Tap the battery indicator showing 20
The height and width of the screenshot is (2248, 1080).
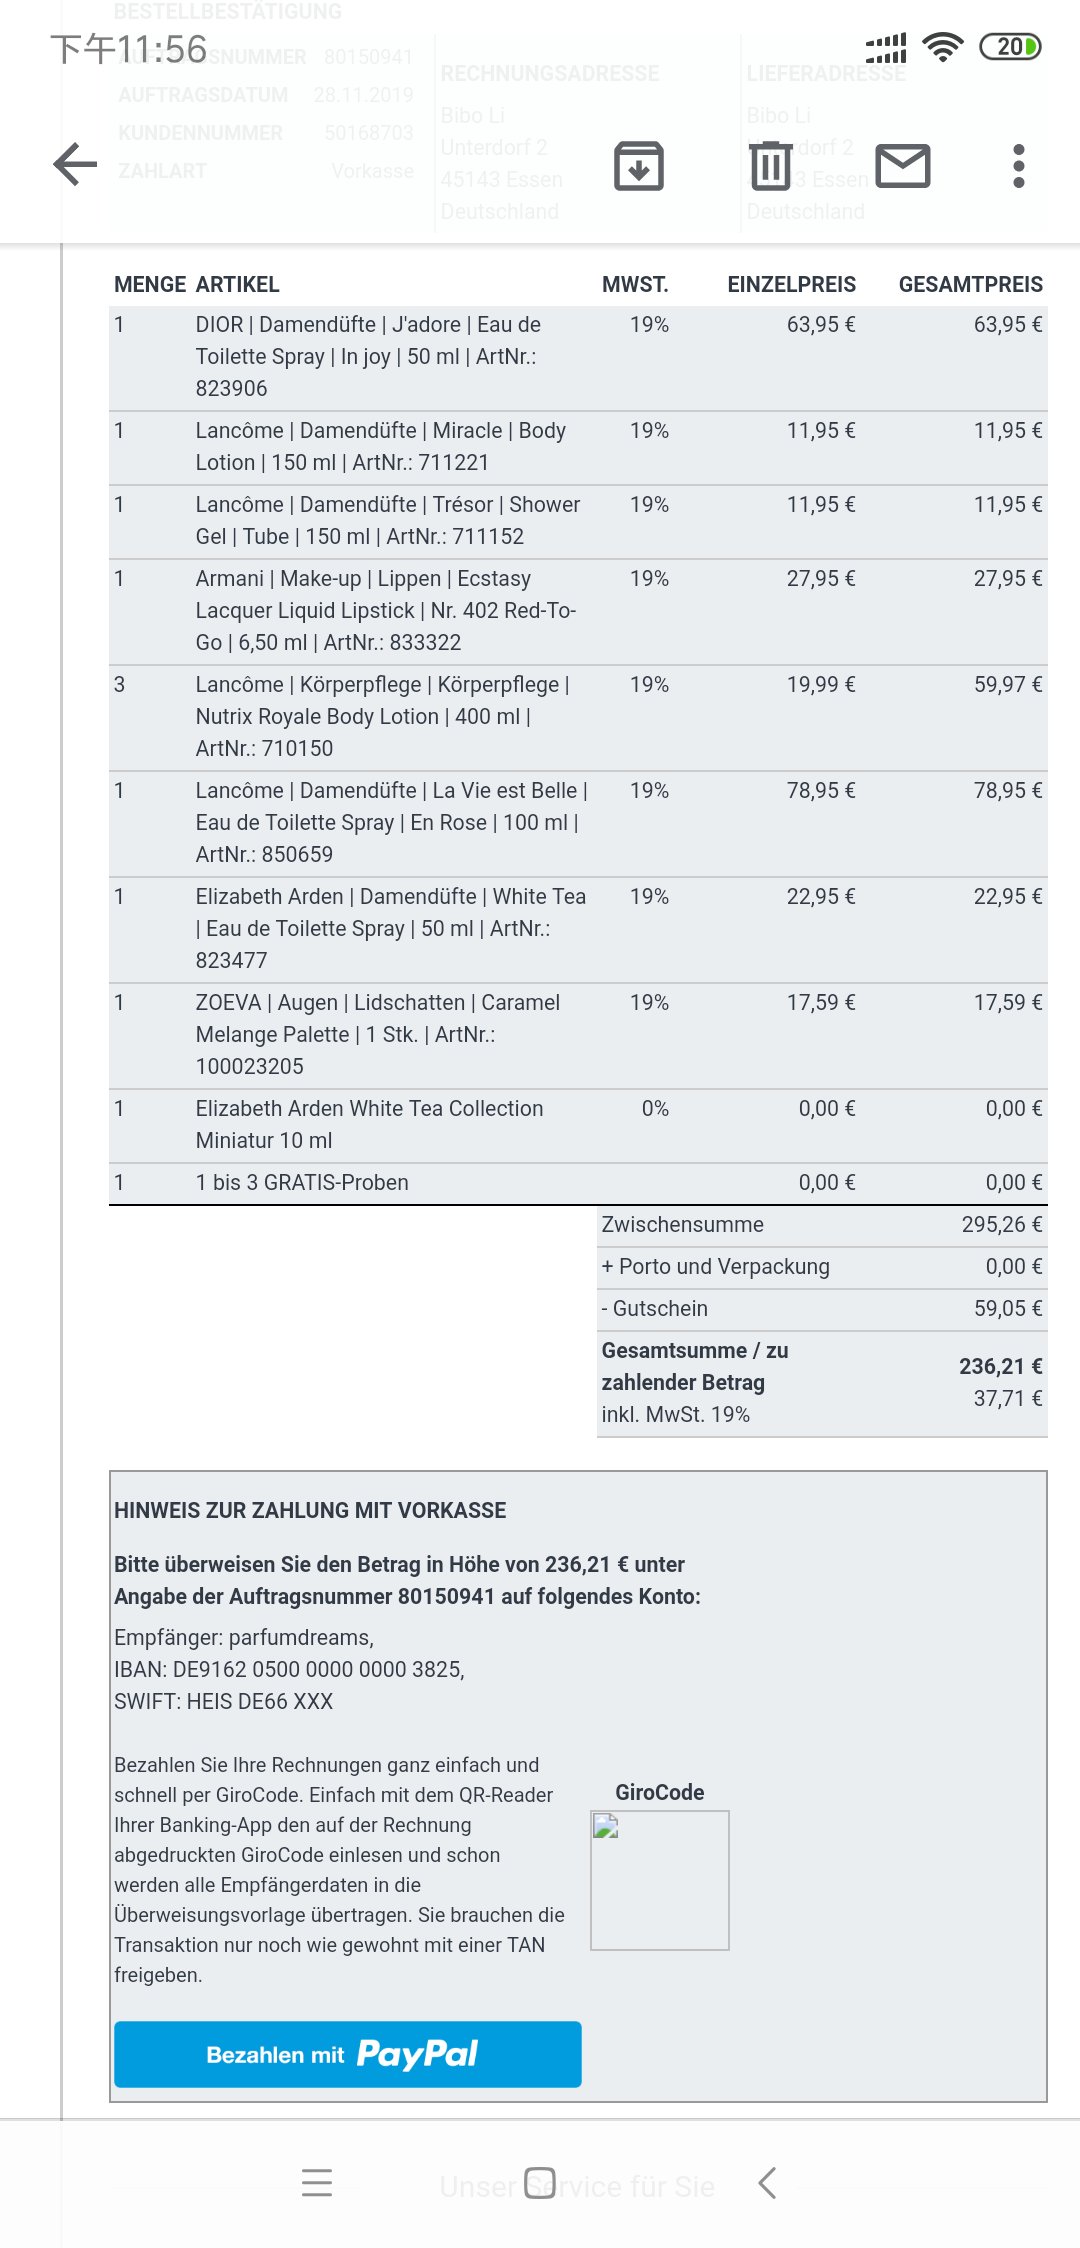(x=1010, y=46)
